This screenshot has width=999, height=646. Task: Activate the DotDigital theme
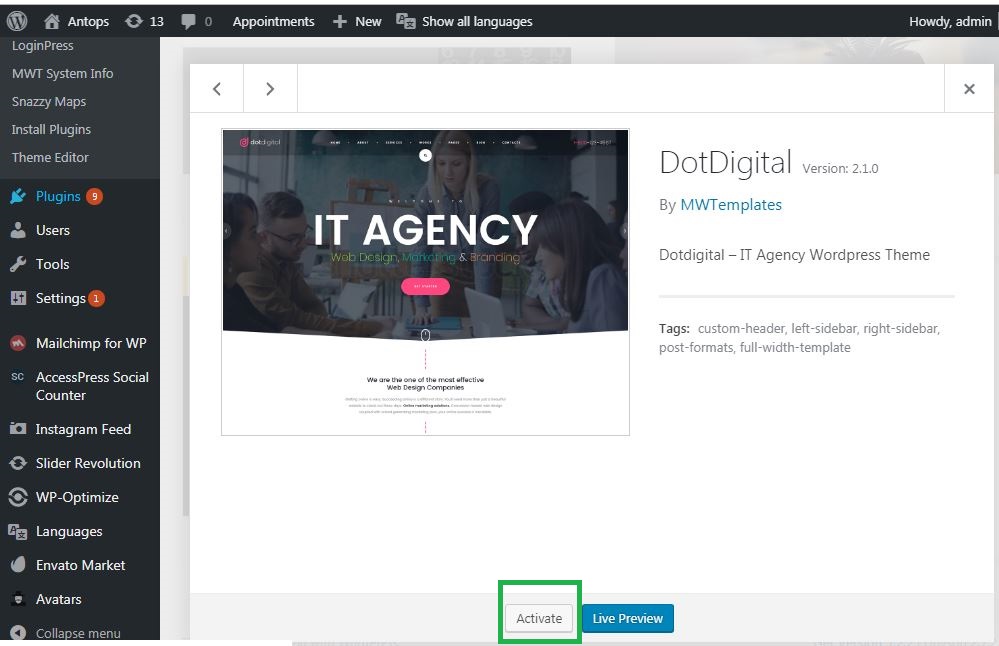(539, 618)
